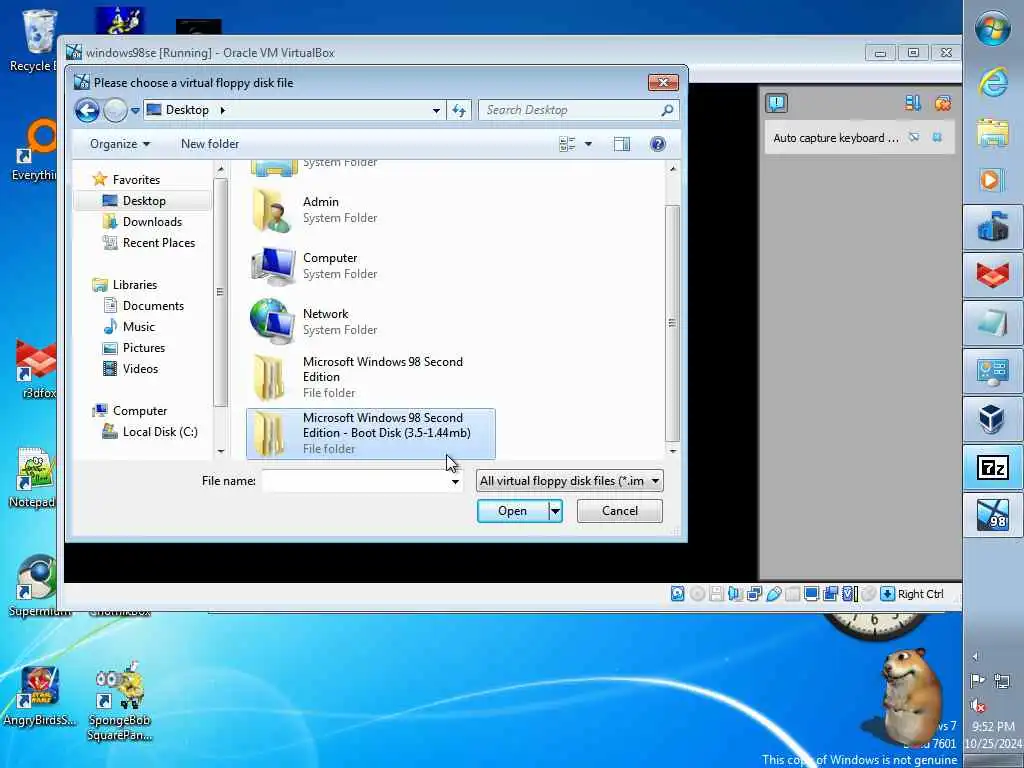The image size is (1024, 768).
Task: Click the VirtualBox network adapters status icon
Action: coord(754,594)
